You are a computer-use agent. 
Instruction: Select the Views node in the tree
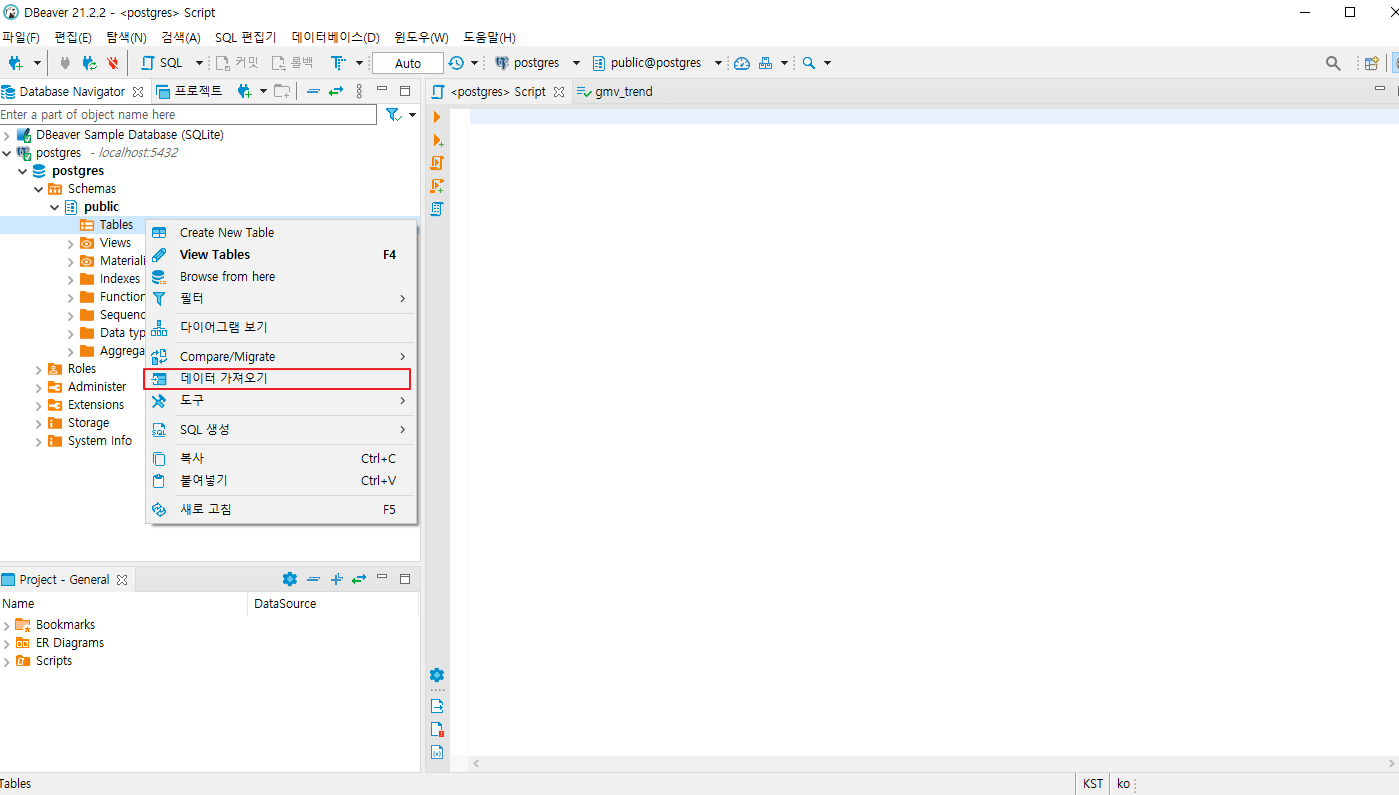[115, 243]
